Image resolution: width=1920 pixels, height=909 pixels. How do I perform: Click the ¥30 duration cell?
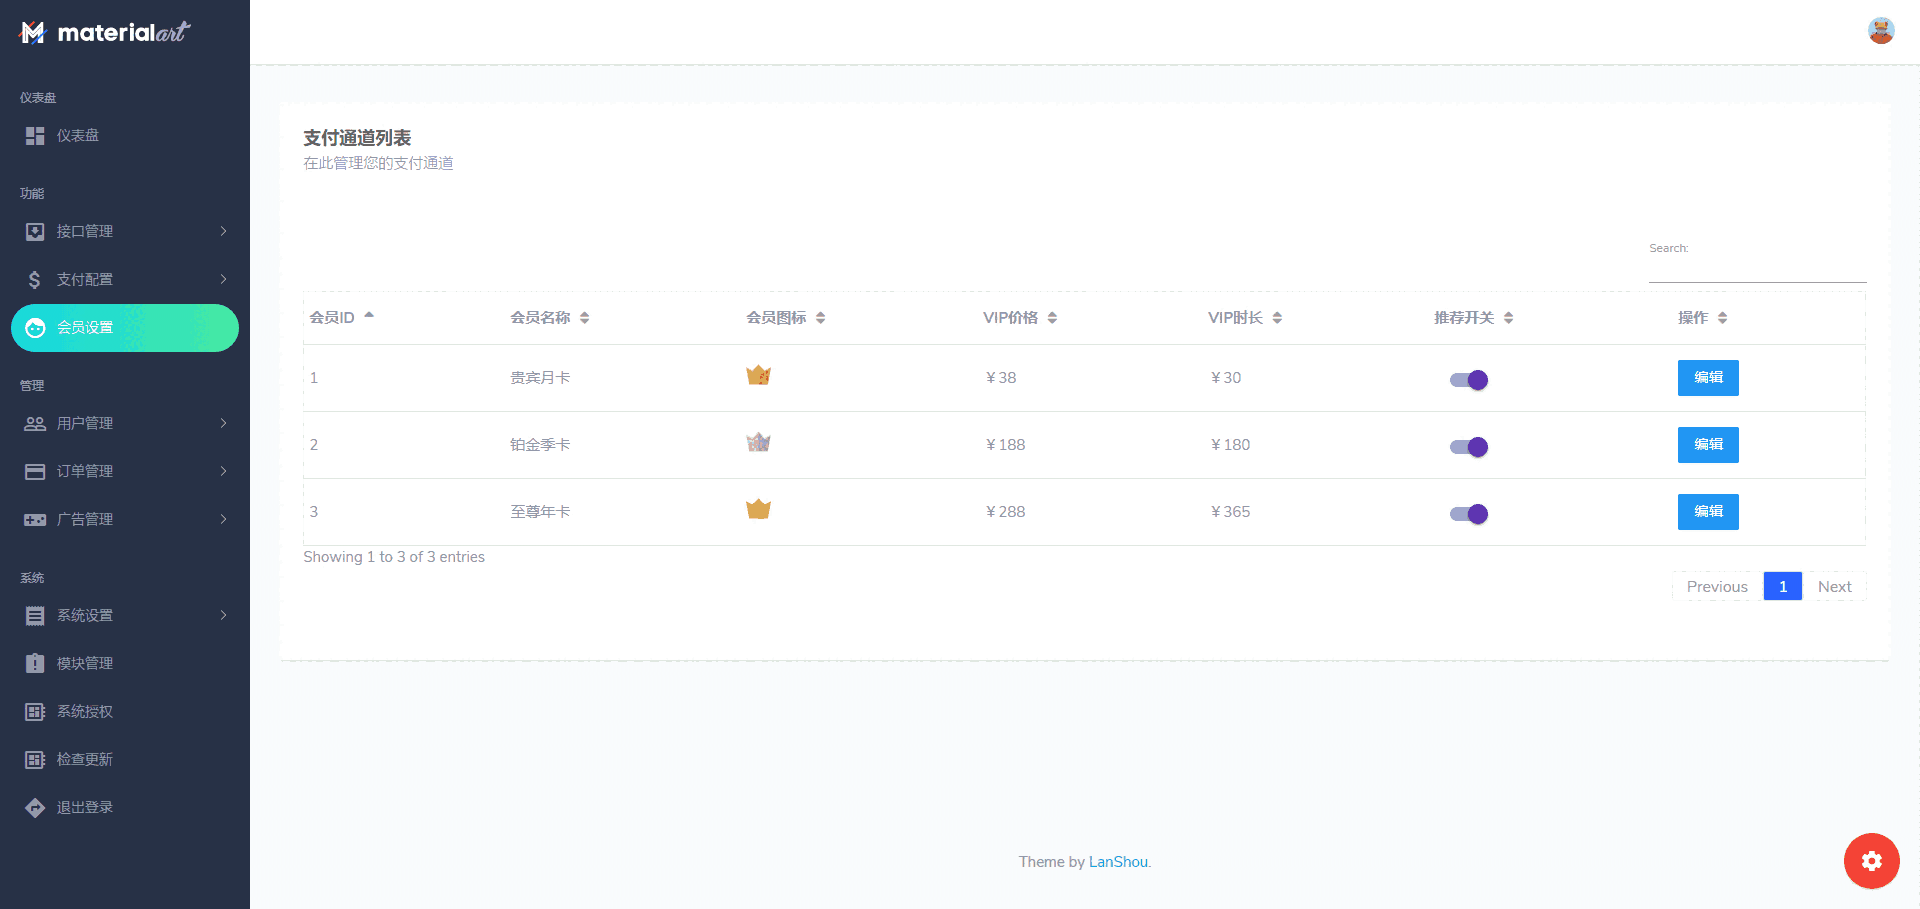tap(1226, 378)
